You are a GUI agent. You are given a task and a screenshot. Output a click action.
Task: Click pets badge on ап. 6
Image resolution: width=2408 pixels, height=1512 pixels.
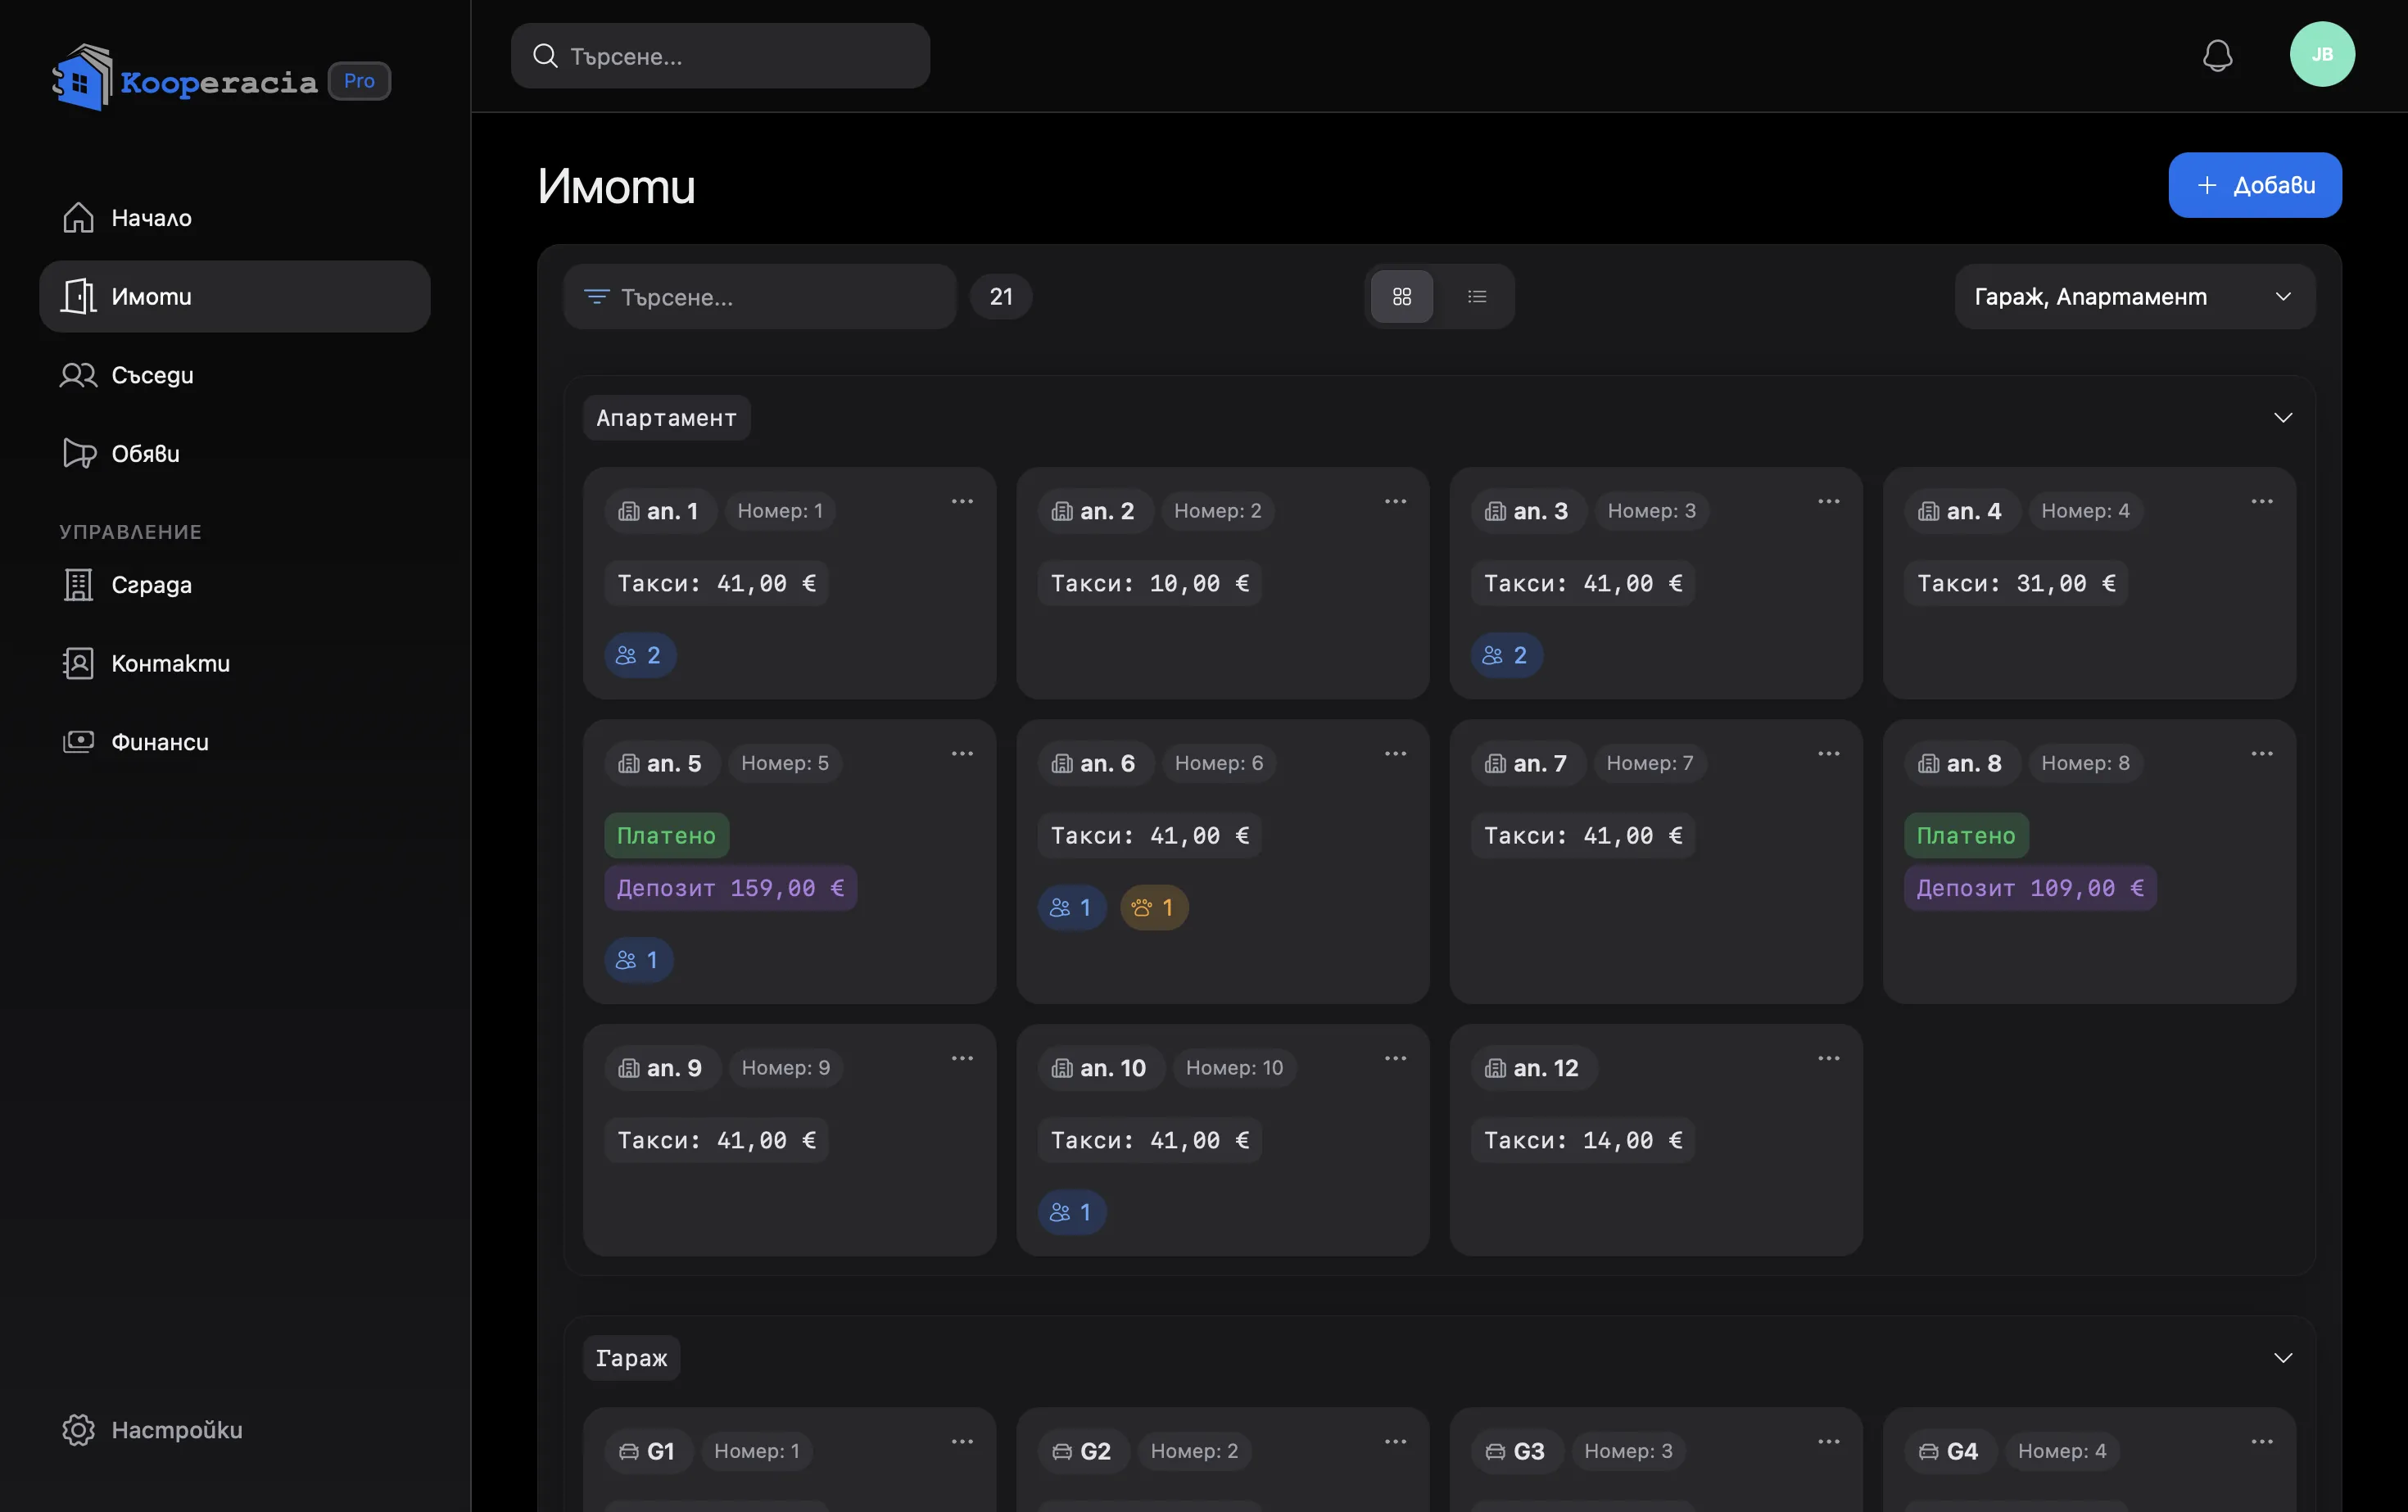1154,907
